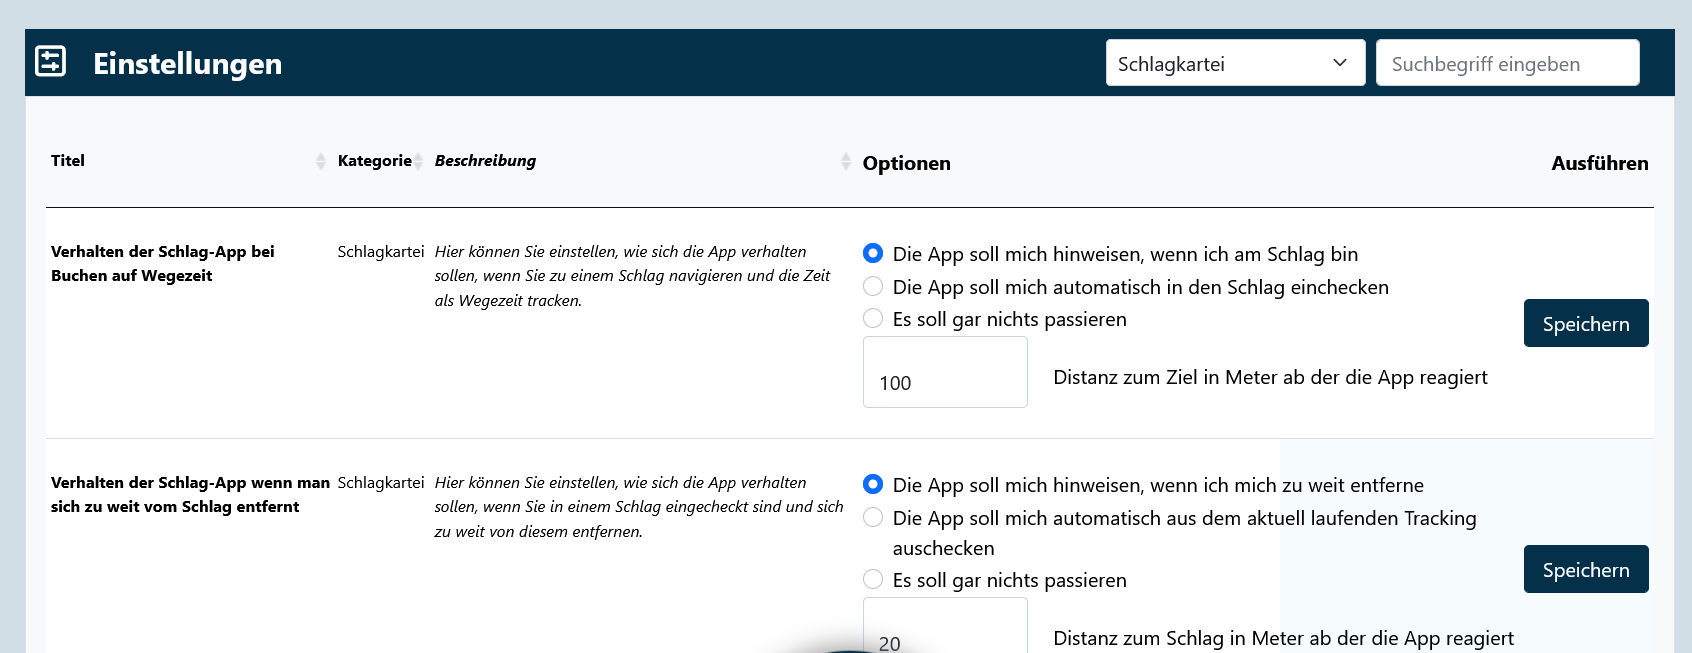The image size is (1692, 653).
Task: Sort table by Kategorie column arrows
Action: click(419, 161)
